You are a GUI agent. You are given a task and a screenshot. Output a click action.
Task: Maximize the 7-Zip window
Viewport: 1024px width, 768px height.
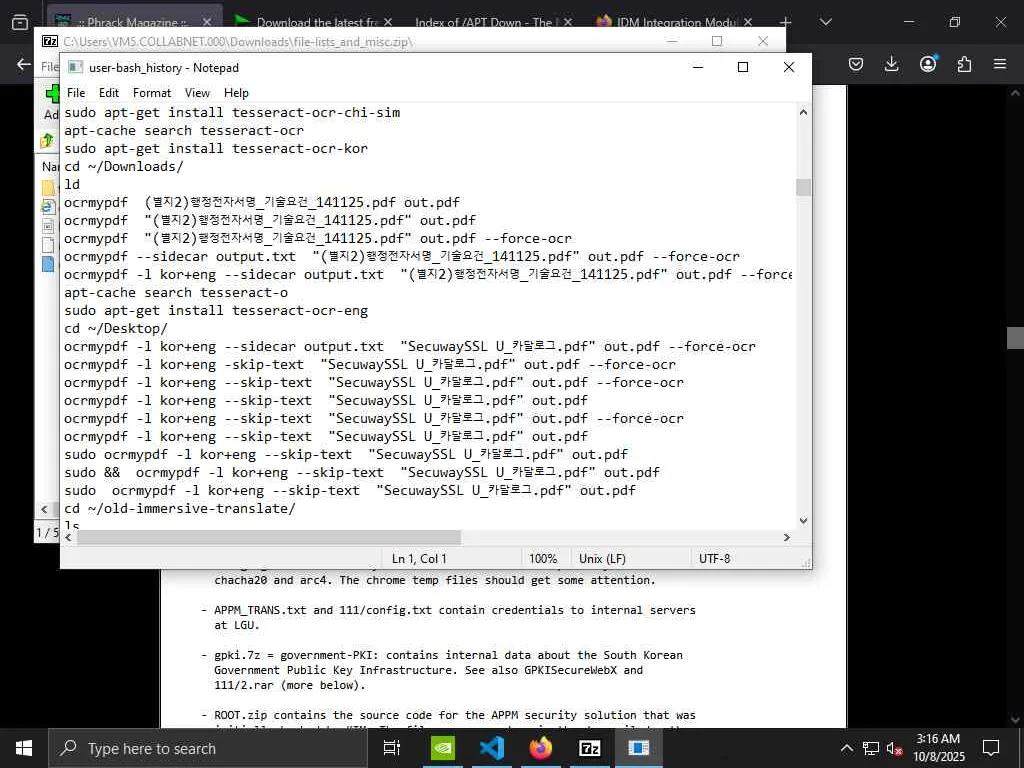716,41
